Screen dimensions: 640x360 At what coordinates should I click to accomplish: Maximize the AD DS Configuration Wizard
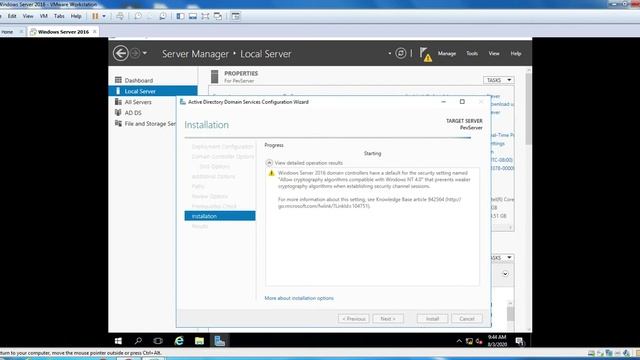pyautogui.click(x=462, y=102)
